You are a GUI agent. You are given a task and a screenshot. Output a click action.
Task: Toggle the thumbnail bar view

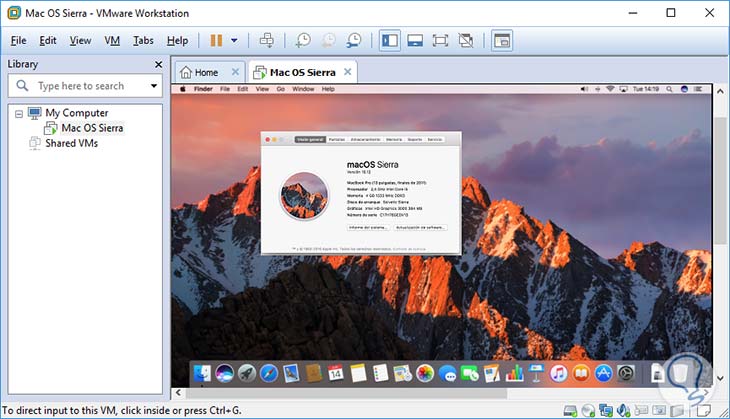(415, 41)
